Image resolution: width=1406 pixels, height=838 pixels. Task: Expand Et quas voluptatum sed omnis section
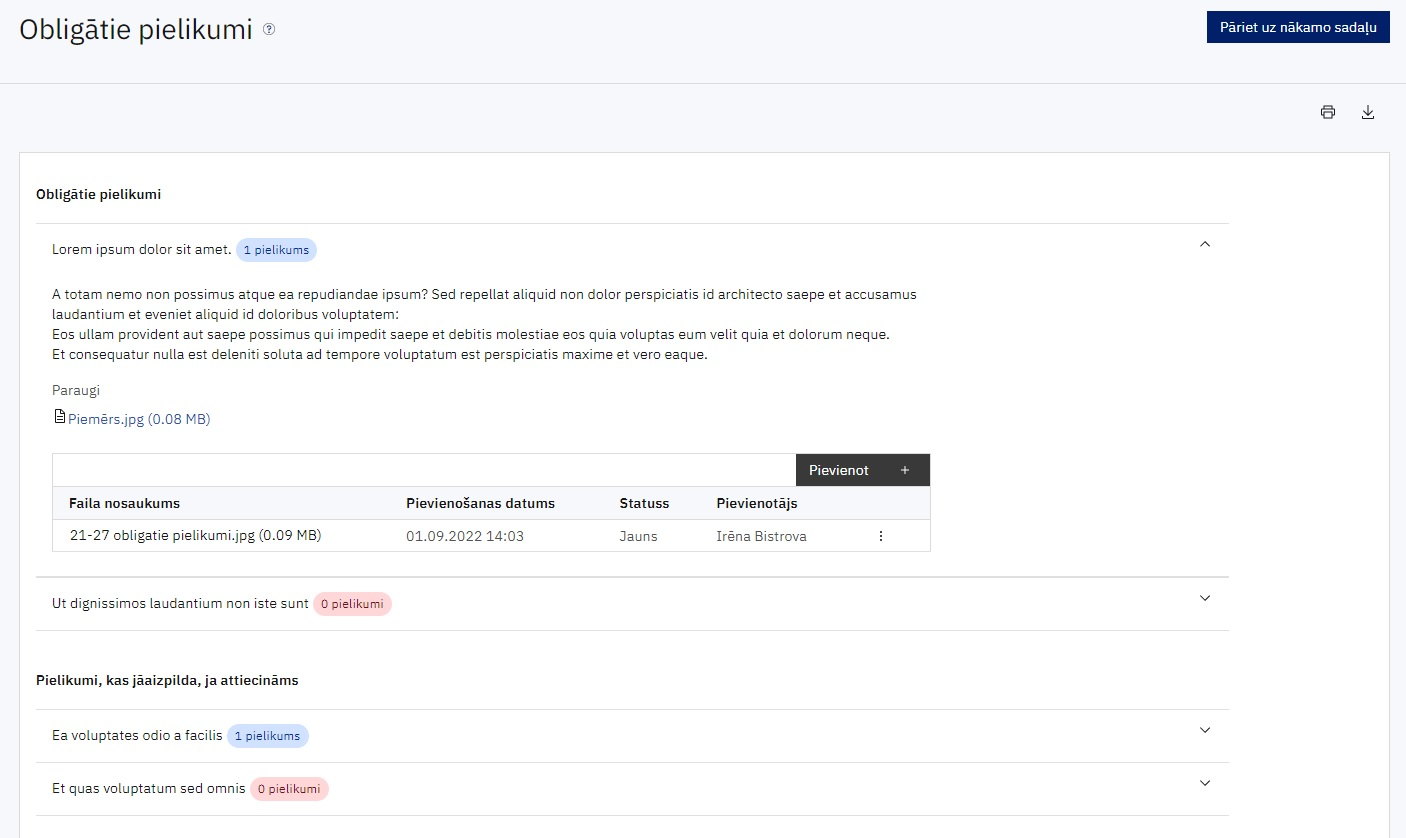[1205, 783]
